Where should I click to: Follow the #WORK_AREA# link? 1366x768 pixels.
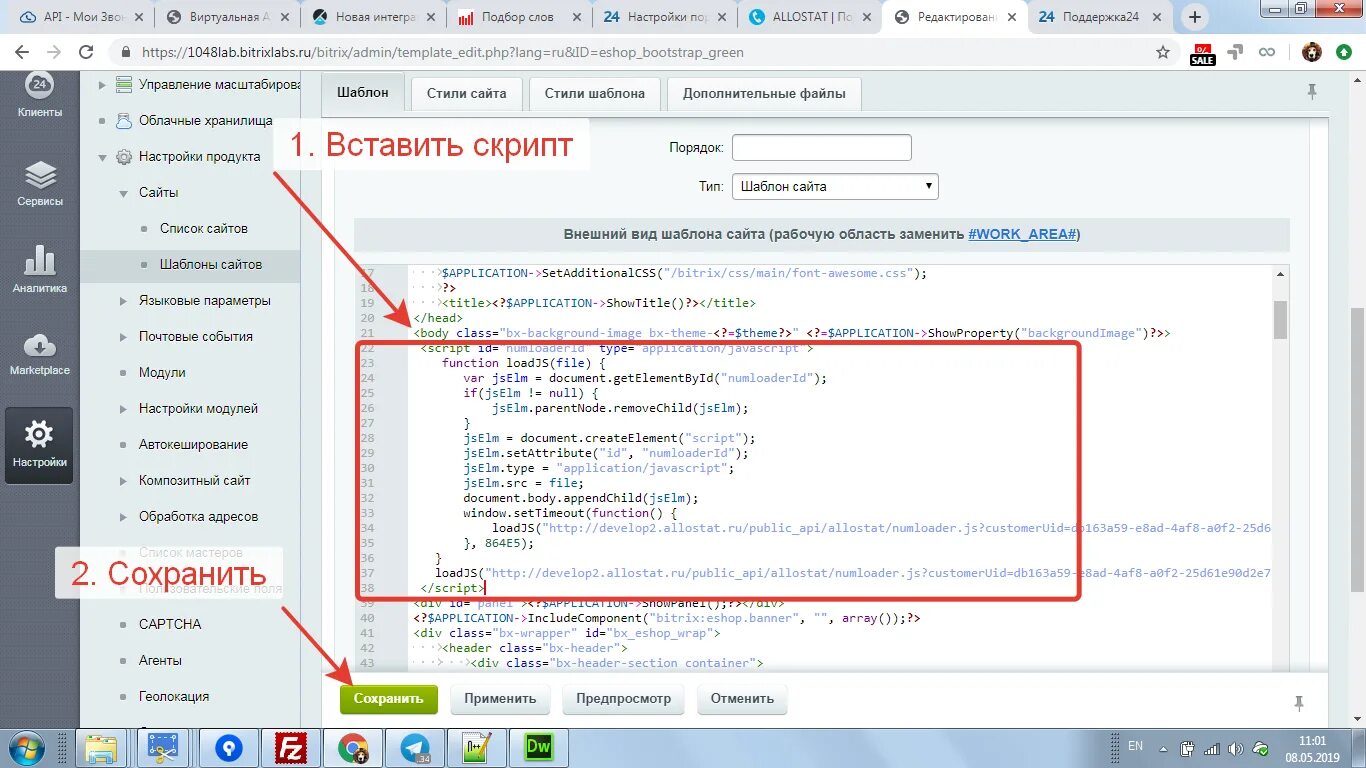point(1022,235)
